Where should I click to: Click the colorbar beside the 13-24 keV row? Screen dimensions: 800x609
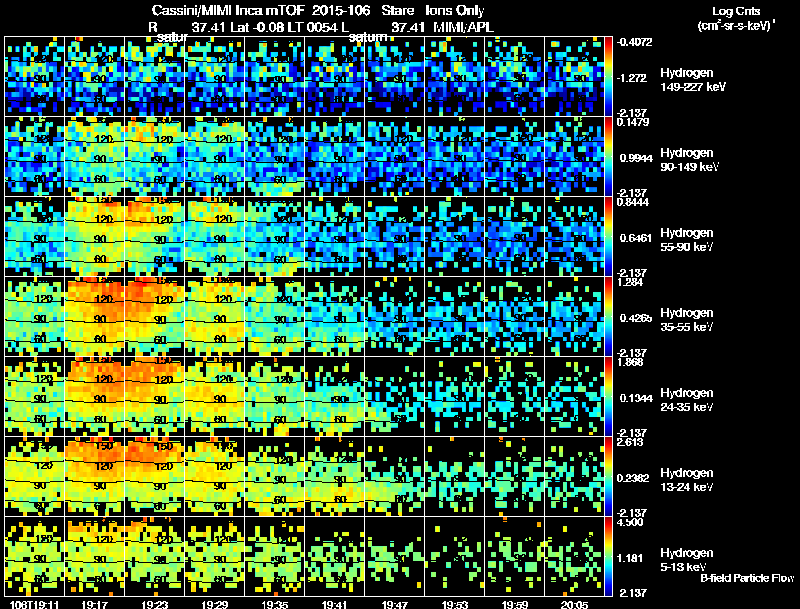tap(608, 477)
